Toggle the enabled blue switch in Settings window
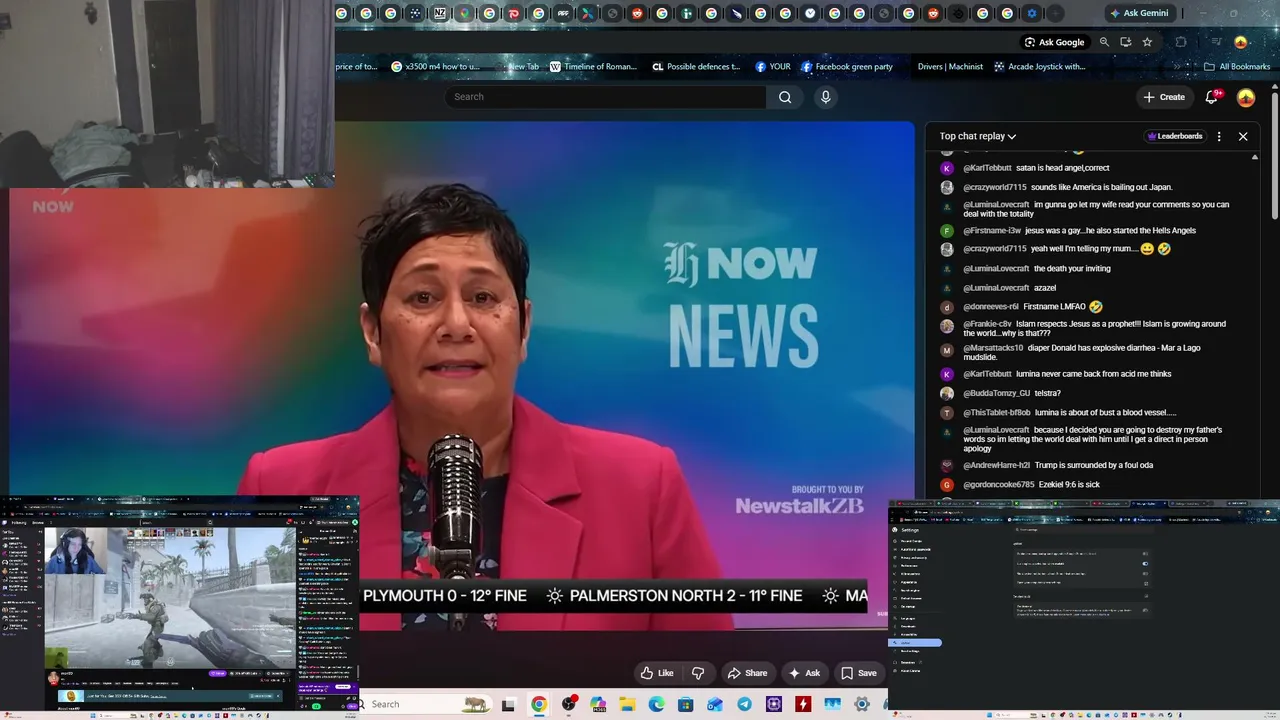The width and height of the screenshot is (1280, 720). pos(1145,563)
